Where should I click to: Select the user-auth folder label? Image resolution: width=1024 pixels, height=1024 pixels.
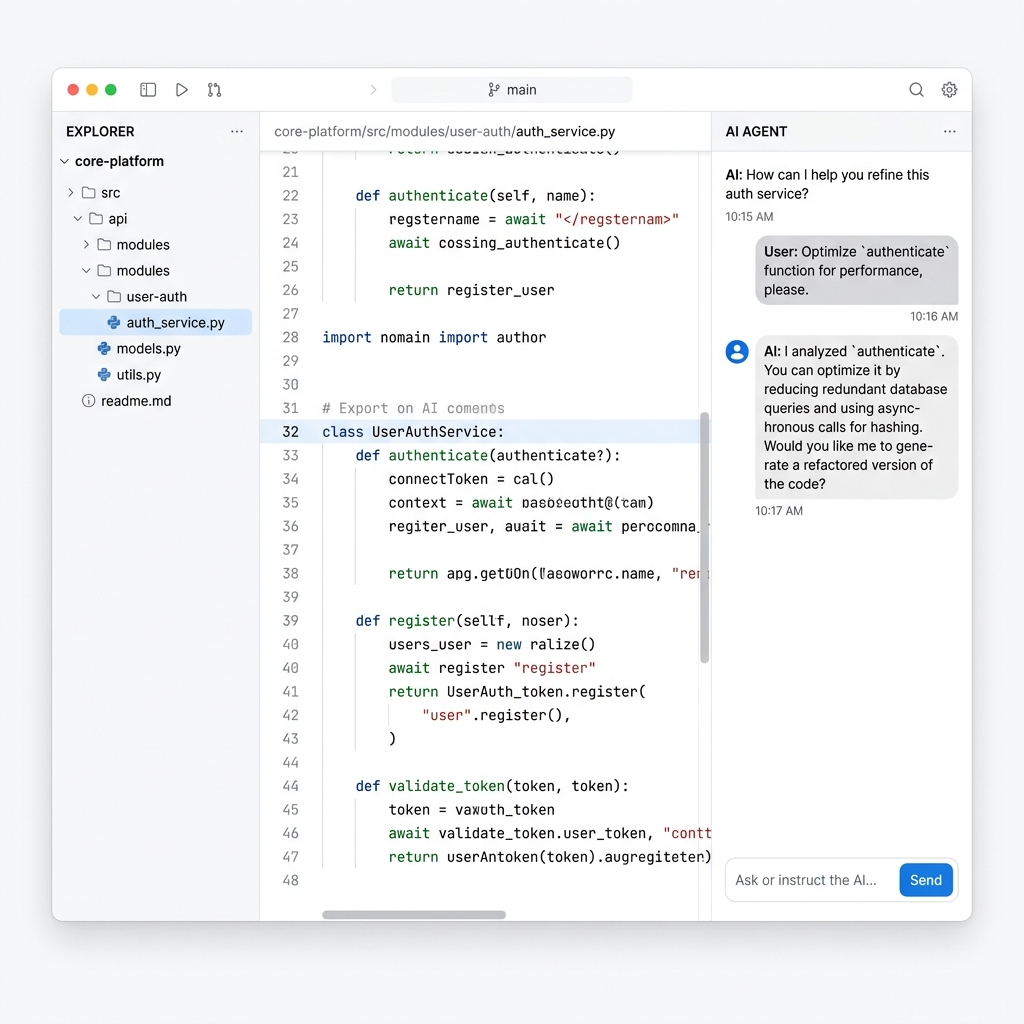point(157,296)
